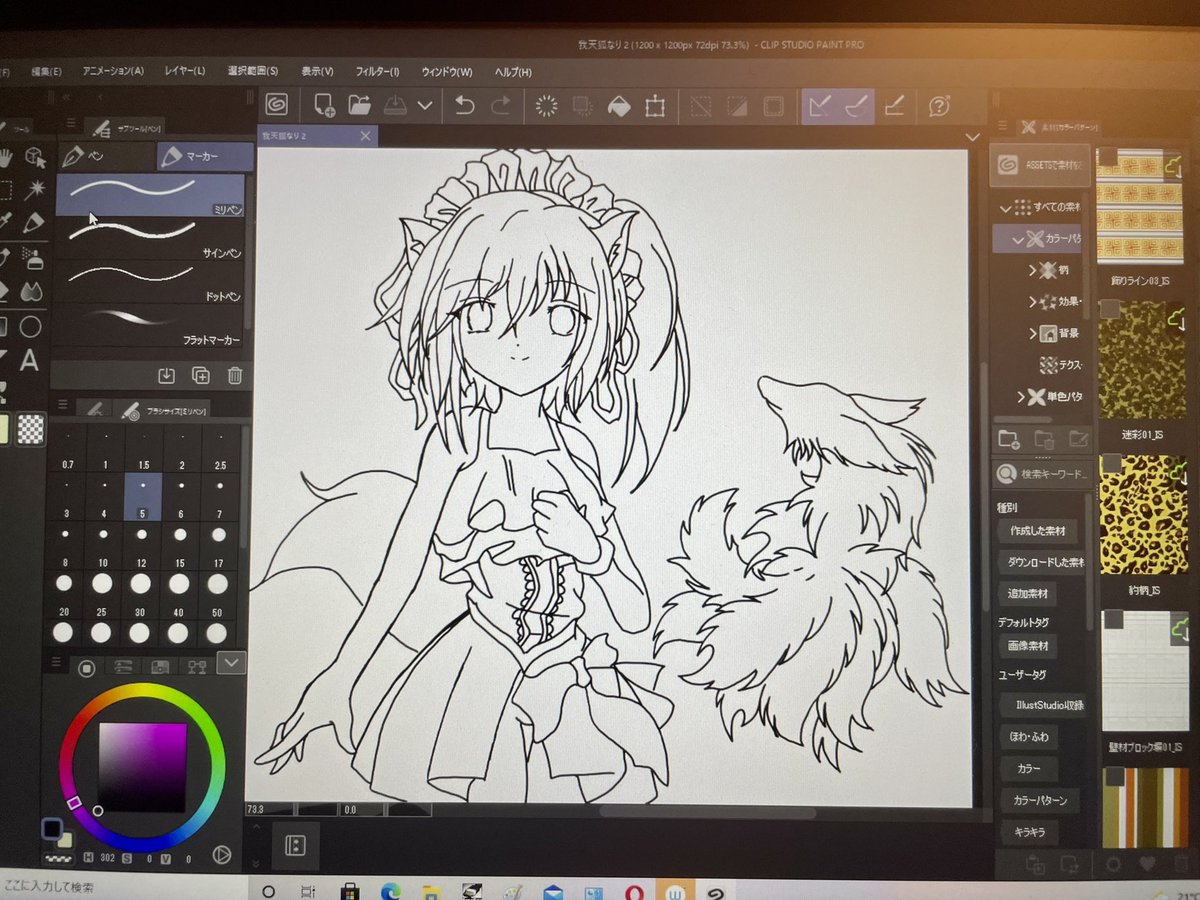Viewport: 1200px width, 900px height.
Task: Delete sub tool with trash icon
Action: pyautogui.click(x=234, y=376)
